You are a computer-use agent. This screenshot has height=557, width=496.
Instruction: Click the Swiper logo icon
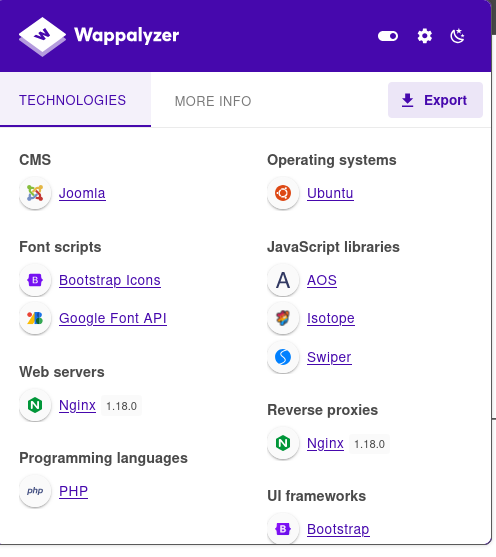(x=283, y=357)
